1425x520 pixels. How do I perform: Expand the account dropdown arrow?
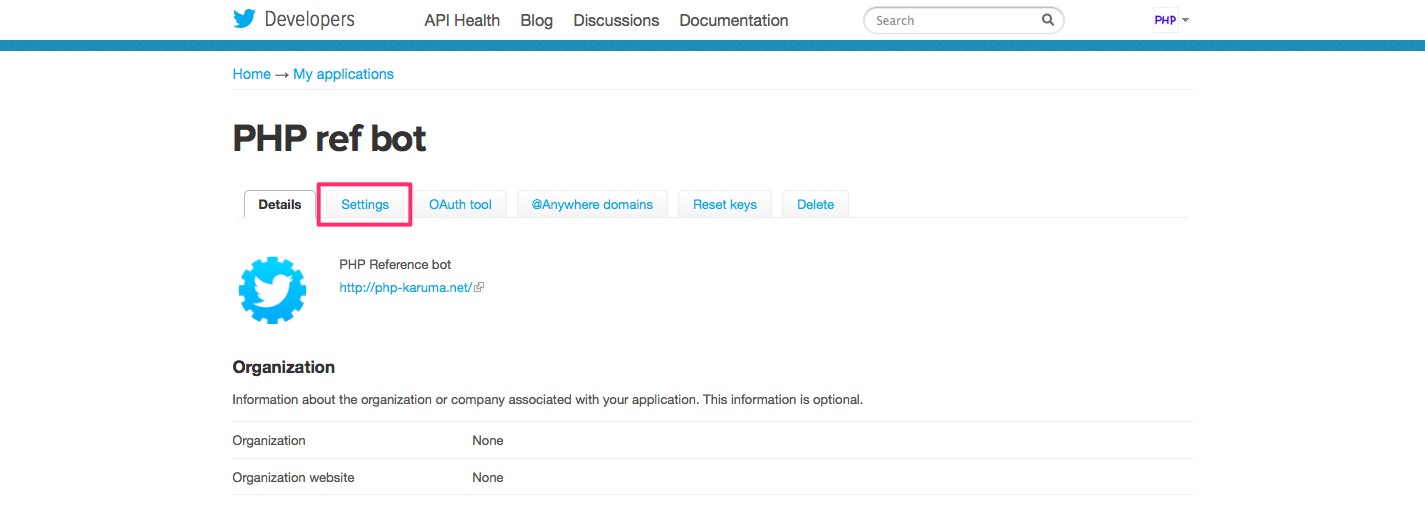pyautogui.click(x=1185, y=20)
